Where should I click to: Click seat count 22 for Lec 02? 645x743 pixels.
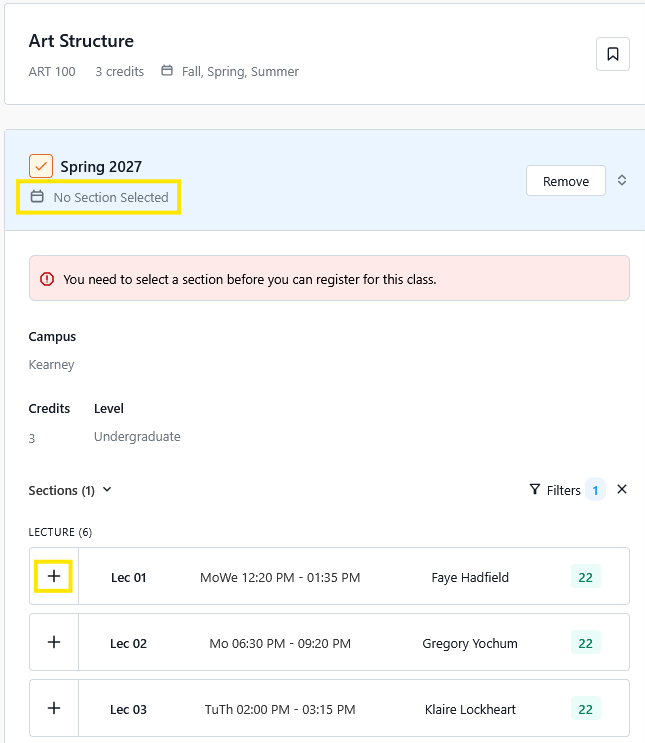[x=586, y=643]
